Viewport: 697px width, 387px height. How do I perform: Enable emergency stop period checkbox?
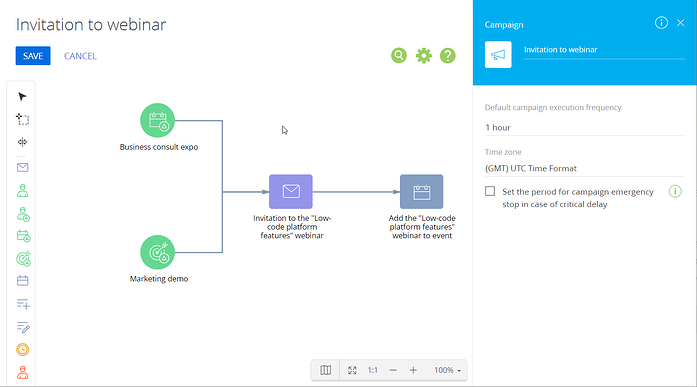tap(490, 191)
